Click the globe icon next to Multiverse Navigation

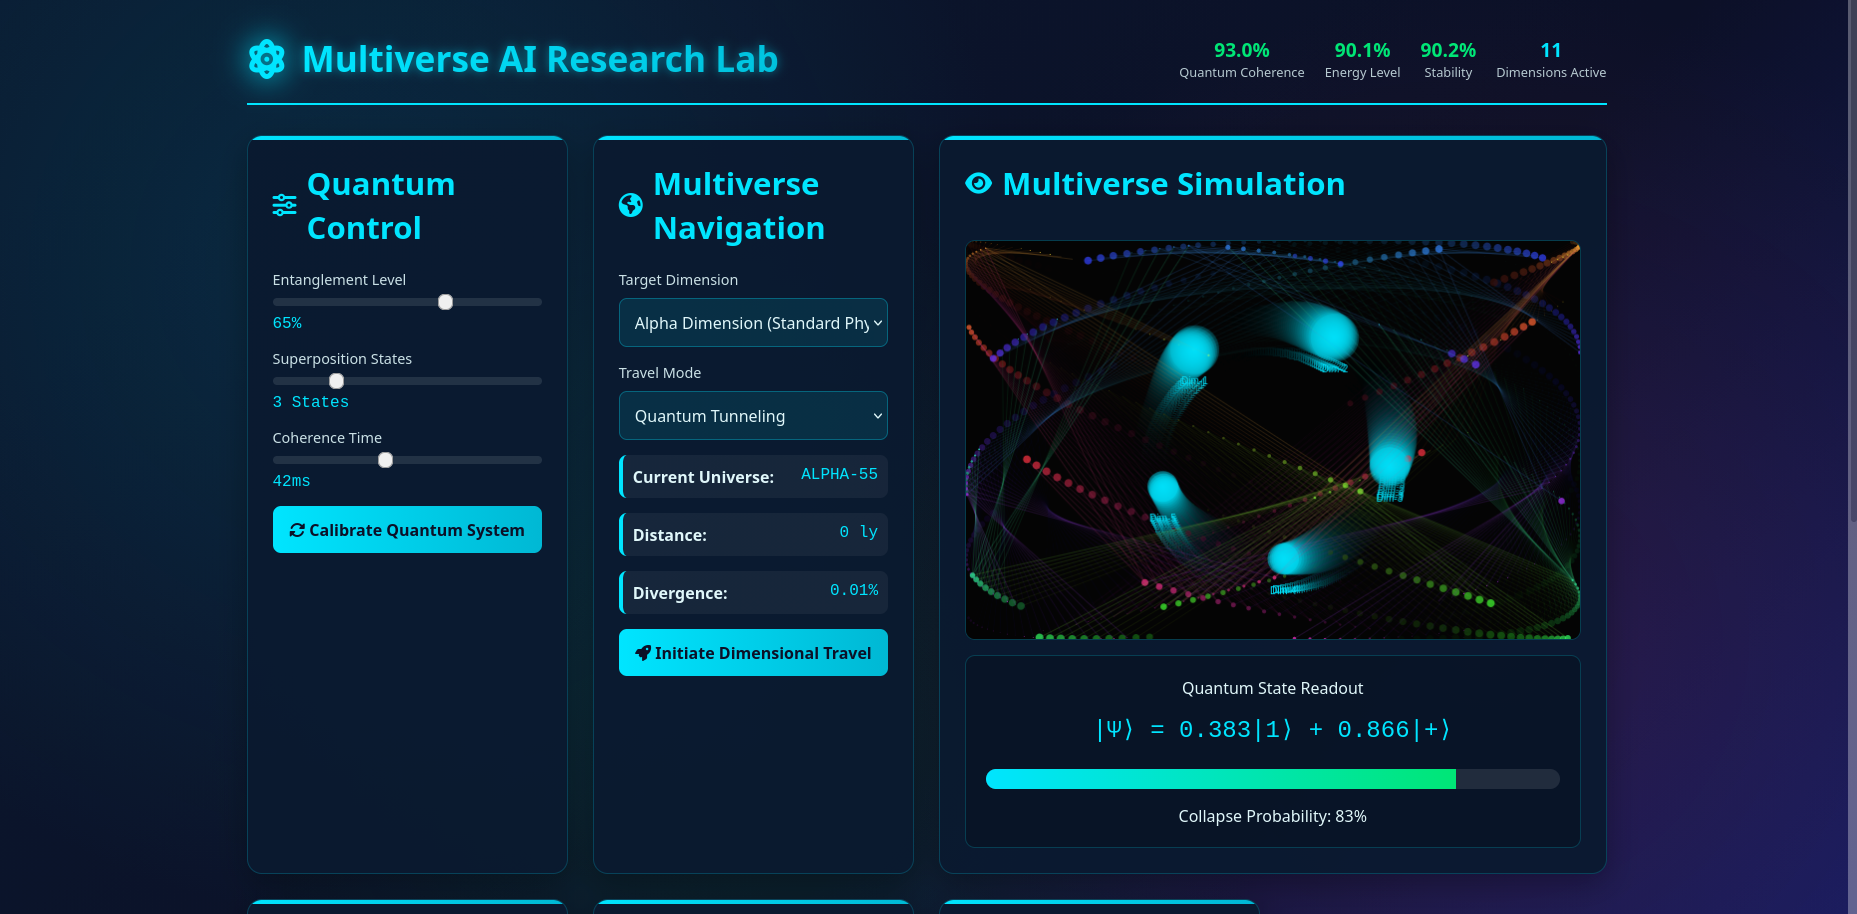click(x=630, y=205)
